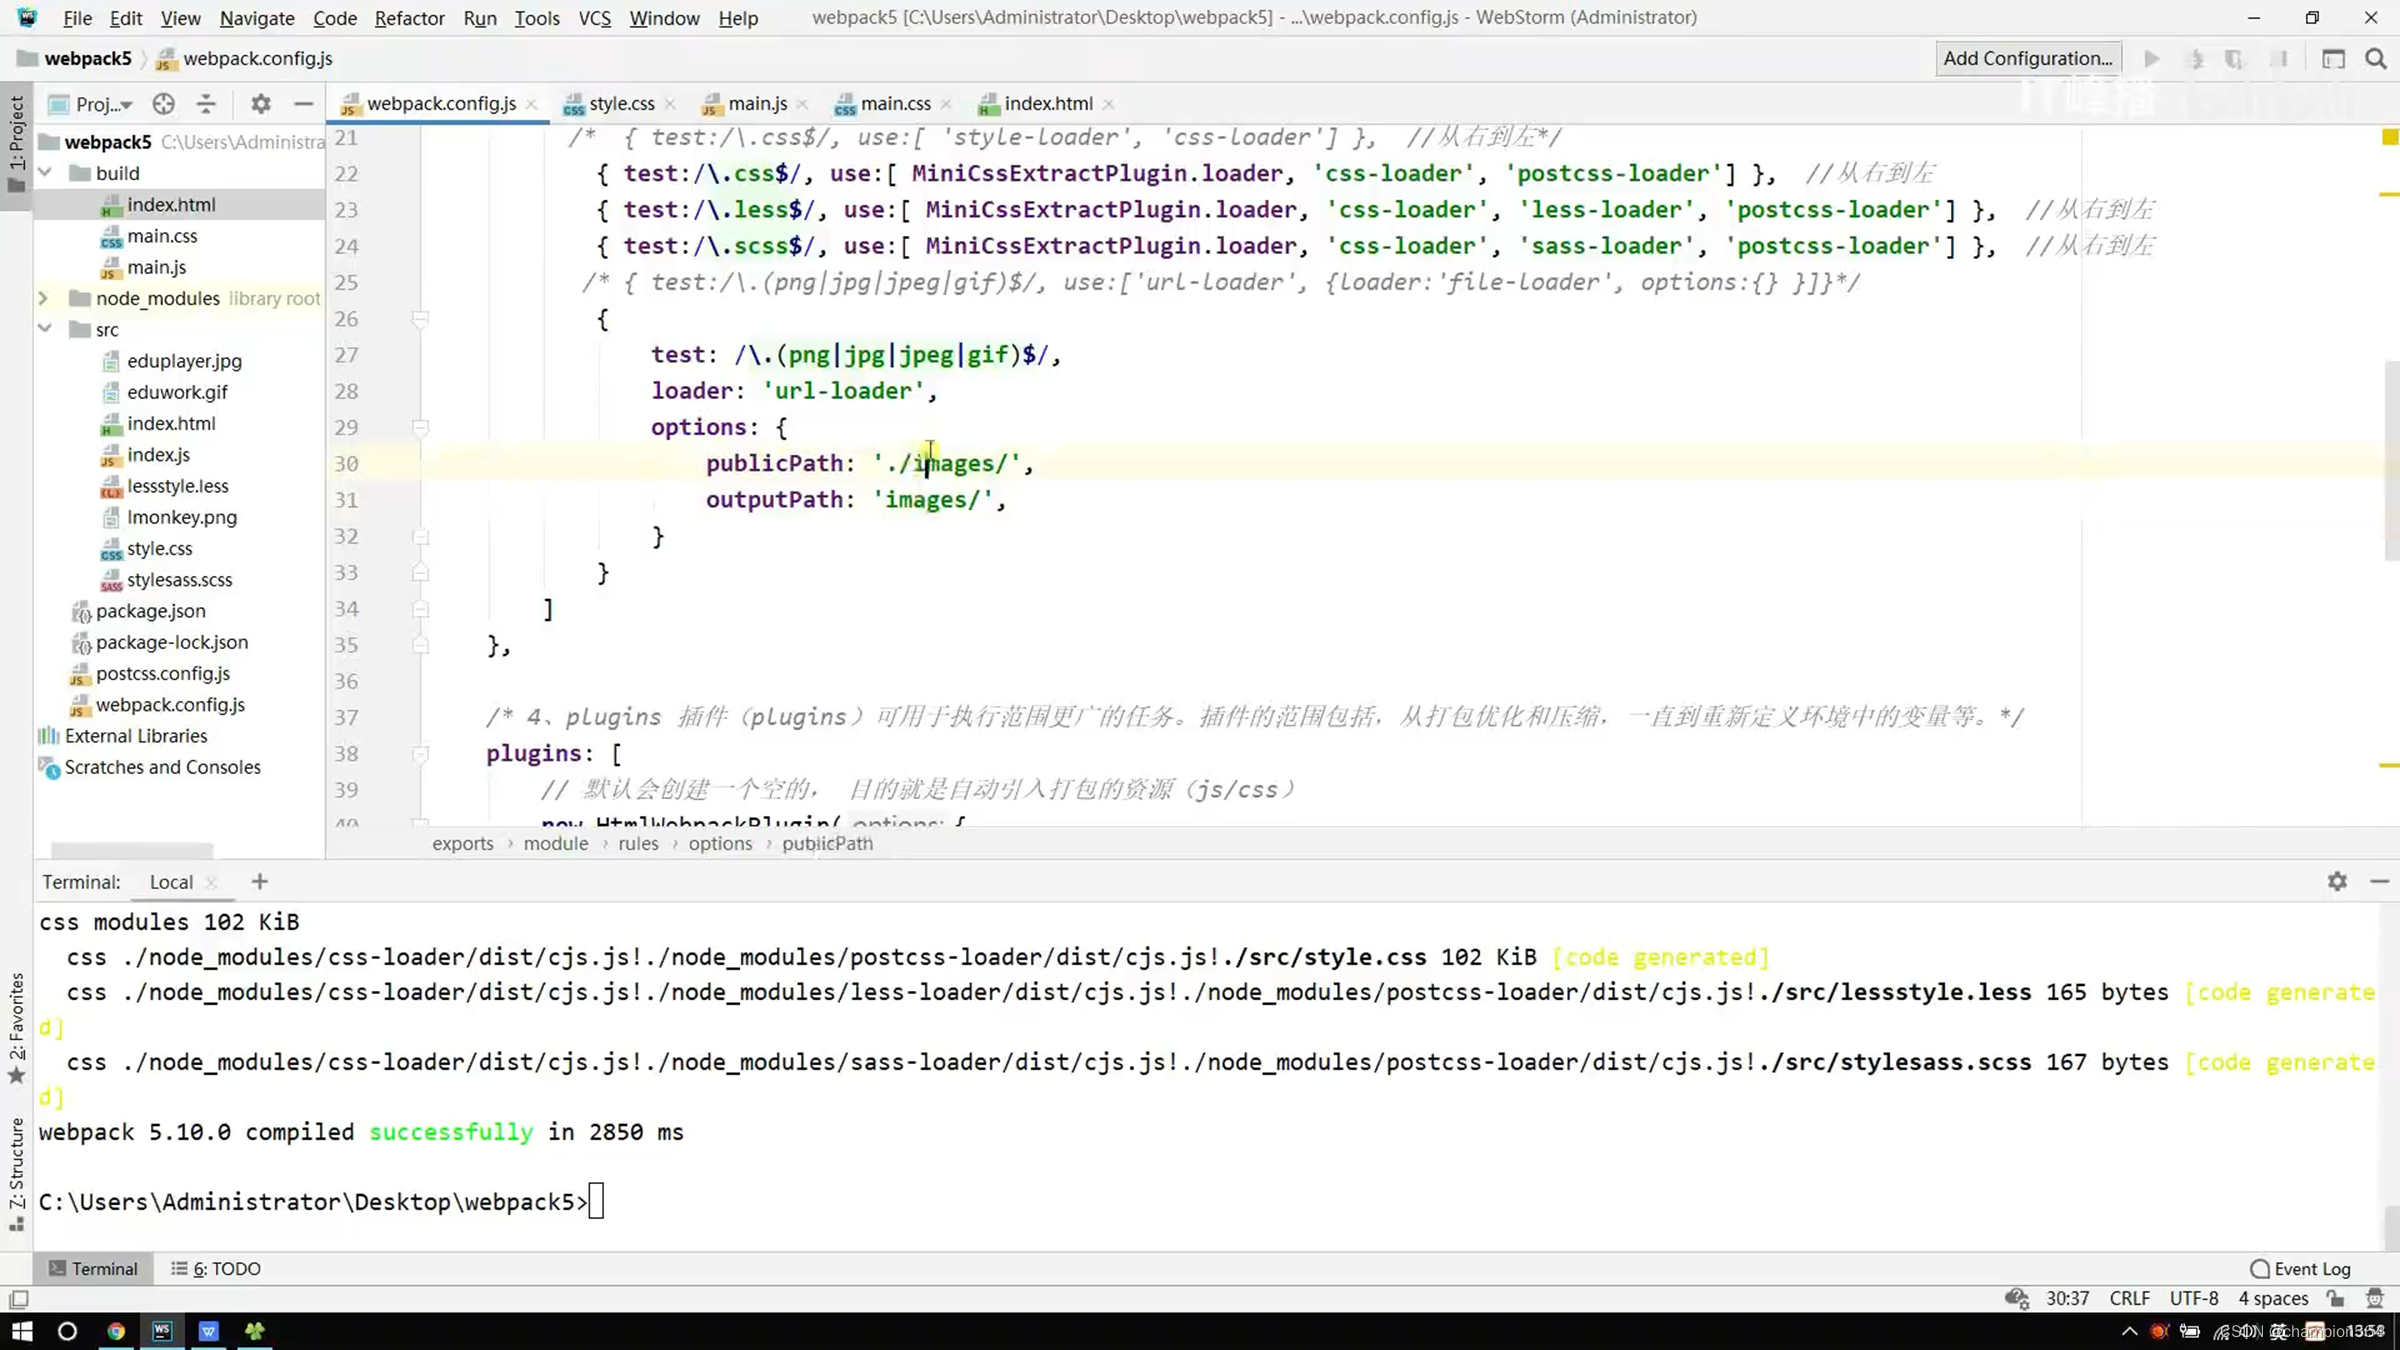Switch to index.html editor tab
Image resolution: width=2400 pixels, height=1350 pixels.
[1048, 104]
